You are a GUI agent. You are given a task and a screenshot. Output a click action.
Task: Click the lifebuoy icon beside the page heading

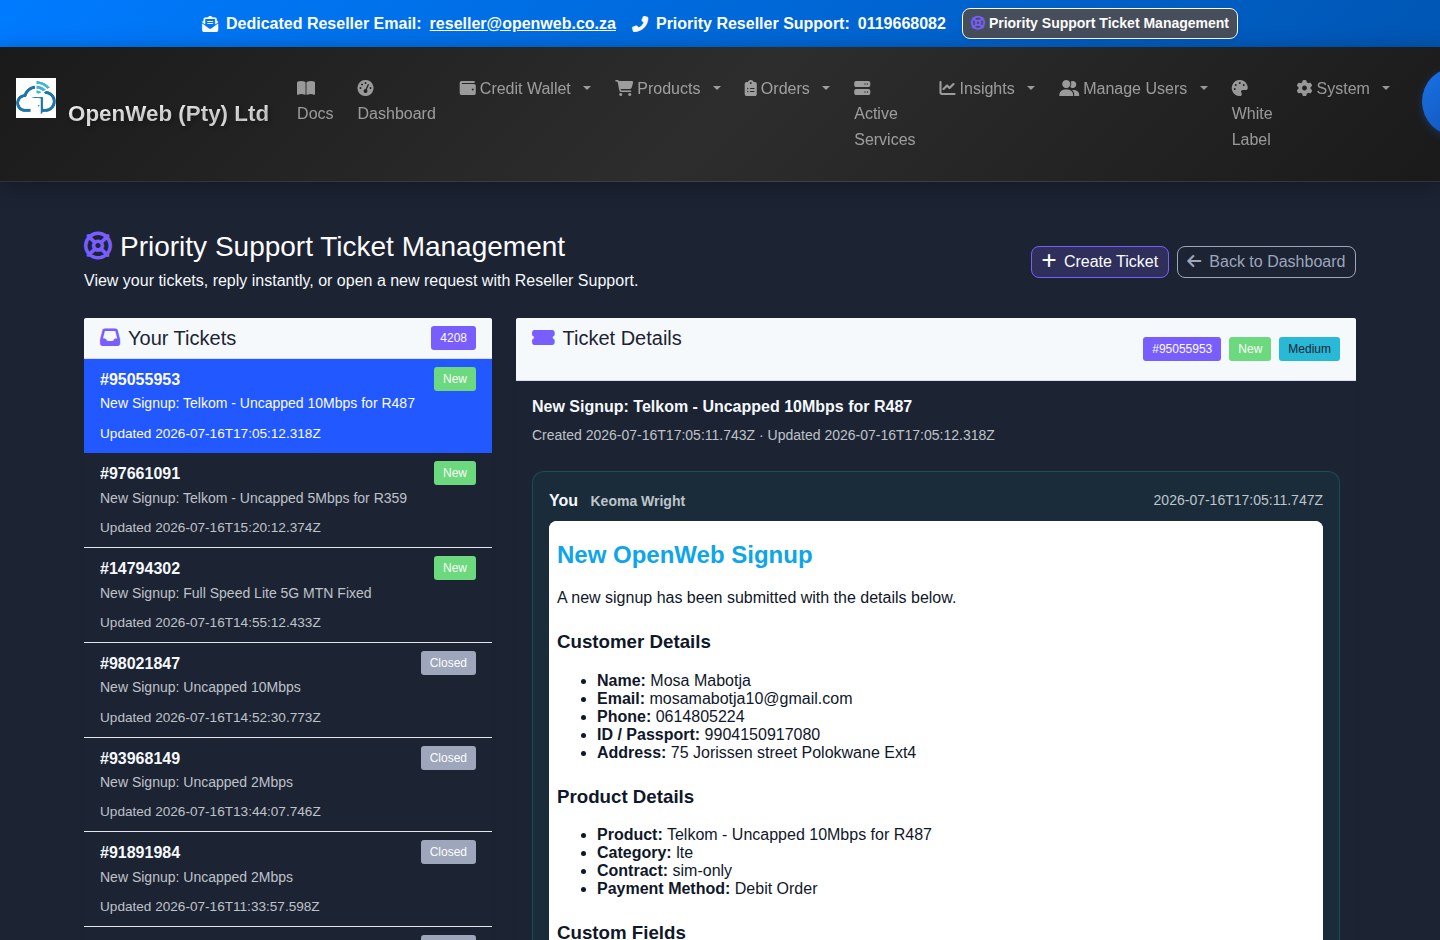(98, 245)
